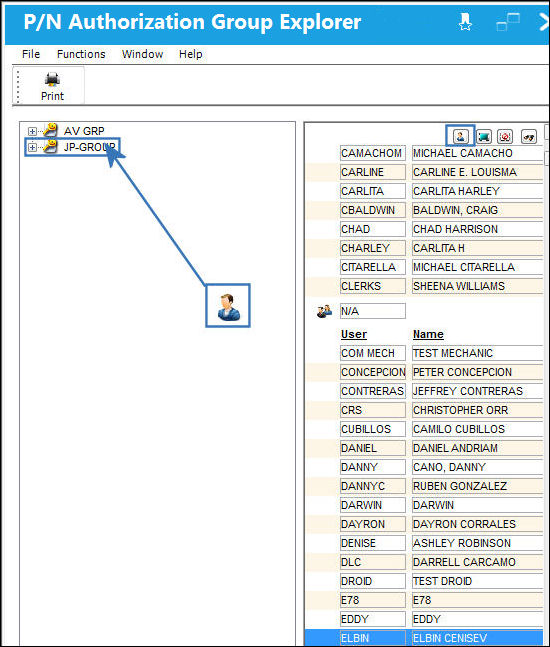Select user COM MECH
Screen dimensions: 550x647
[x=373, y=353]
